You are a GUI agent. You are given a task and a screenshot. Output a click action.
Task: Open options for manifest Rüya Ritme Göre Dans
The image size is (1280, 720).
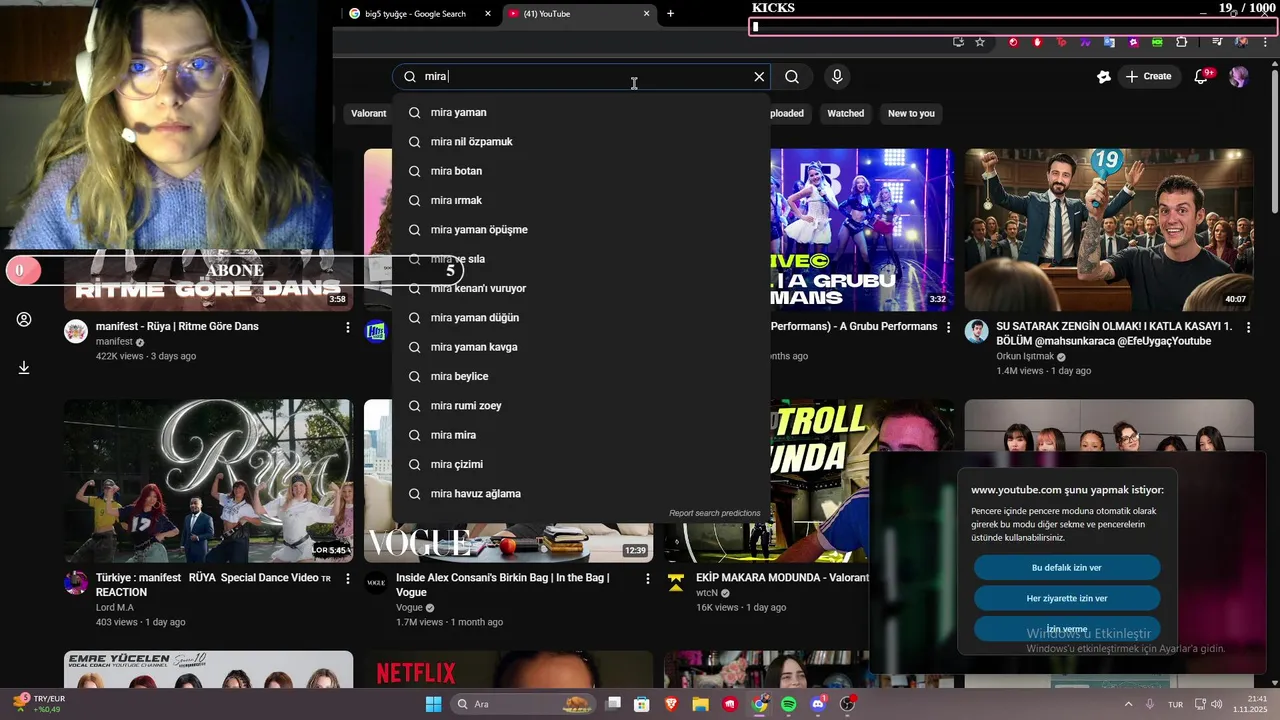click(348, 328)
